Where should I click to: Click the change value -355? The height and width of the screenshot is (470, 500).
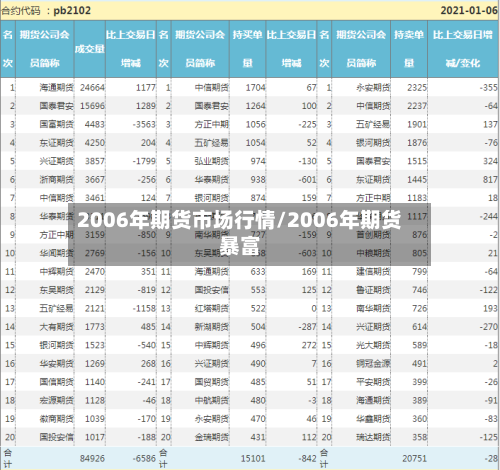(x=489, y=88)
